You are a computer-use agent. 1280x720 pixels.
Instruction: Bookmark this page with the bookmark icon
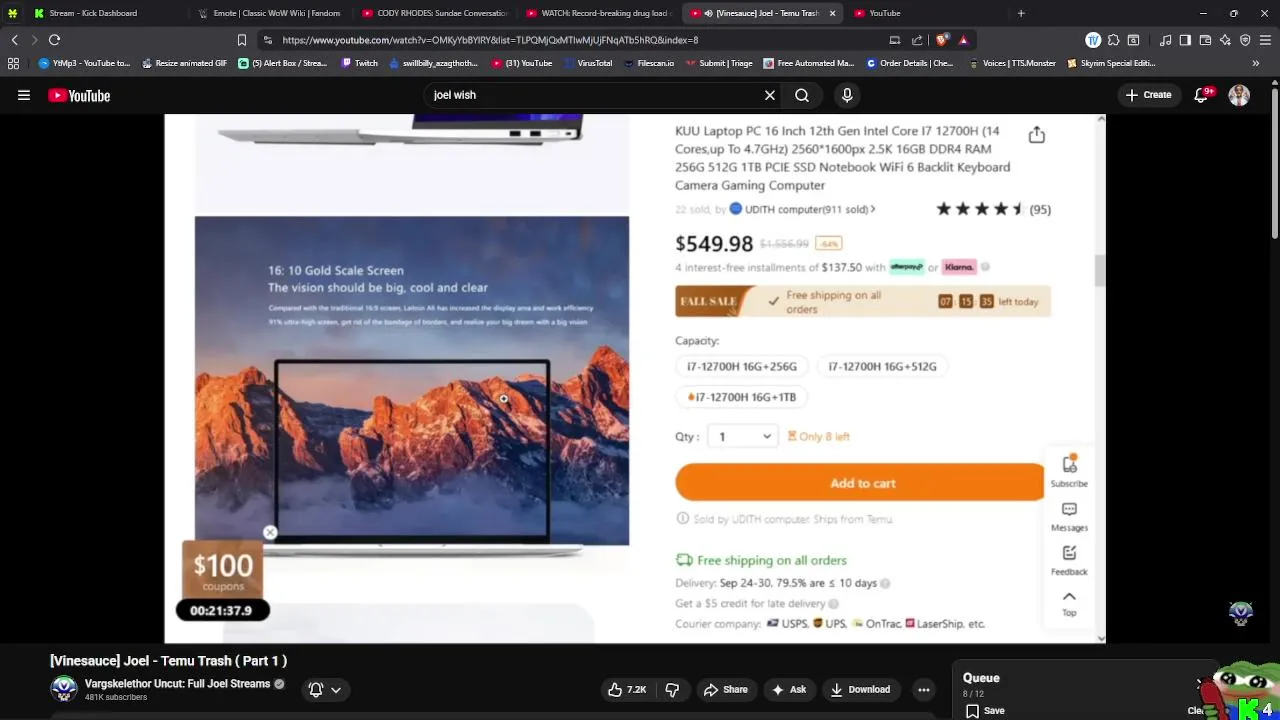pos(241,40)
